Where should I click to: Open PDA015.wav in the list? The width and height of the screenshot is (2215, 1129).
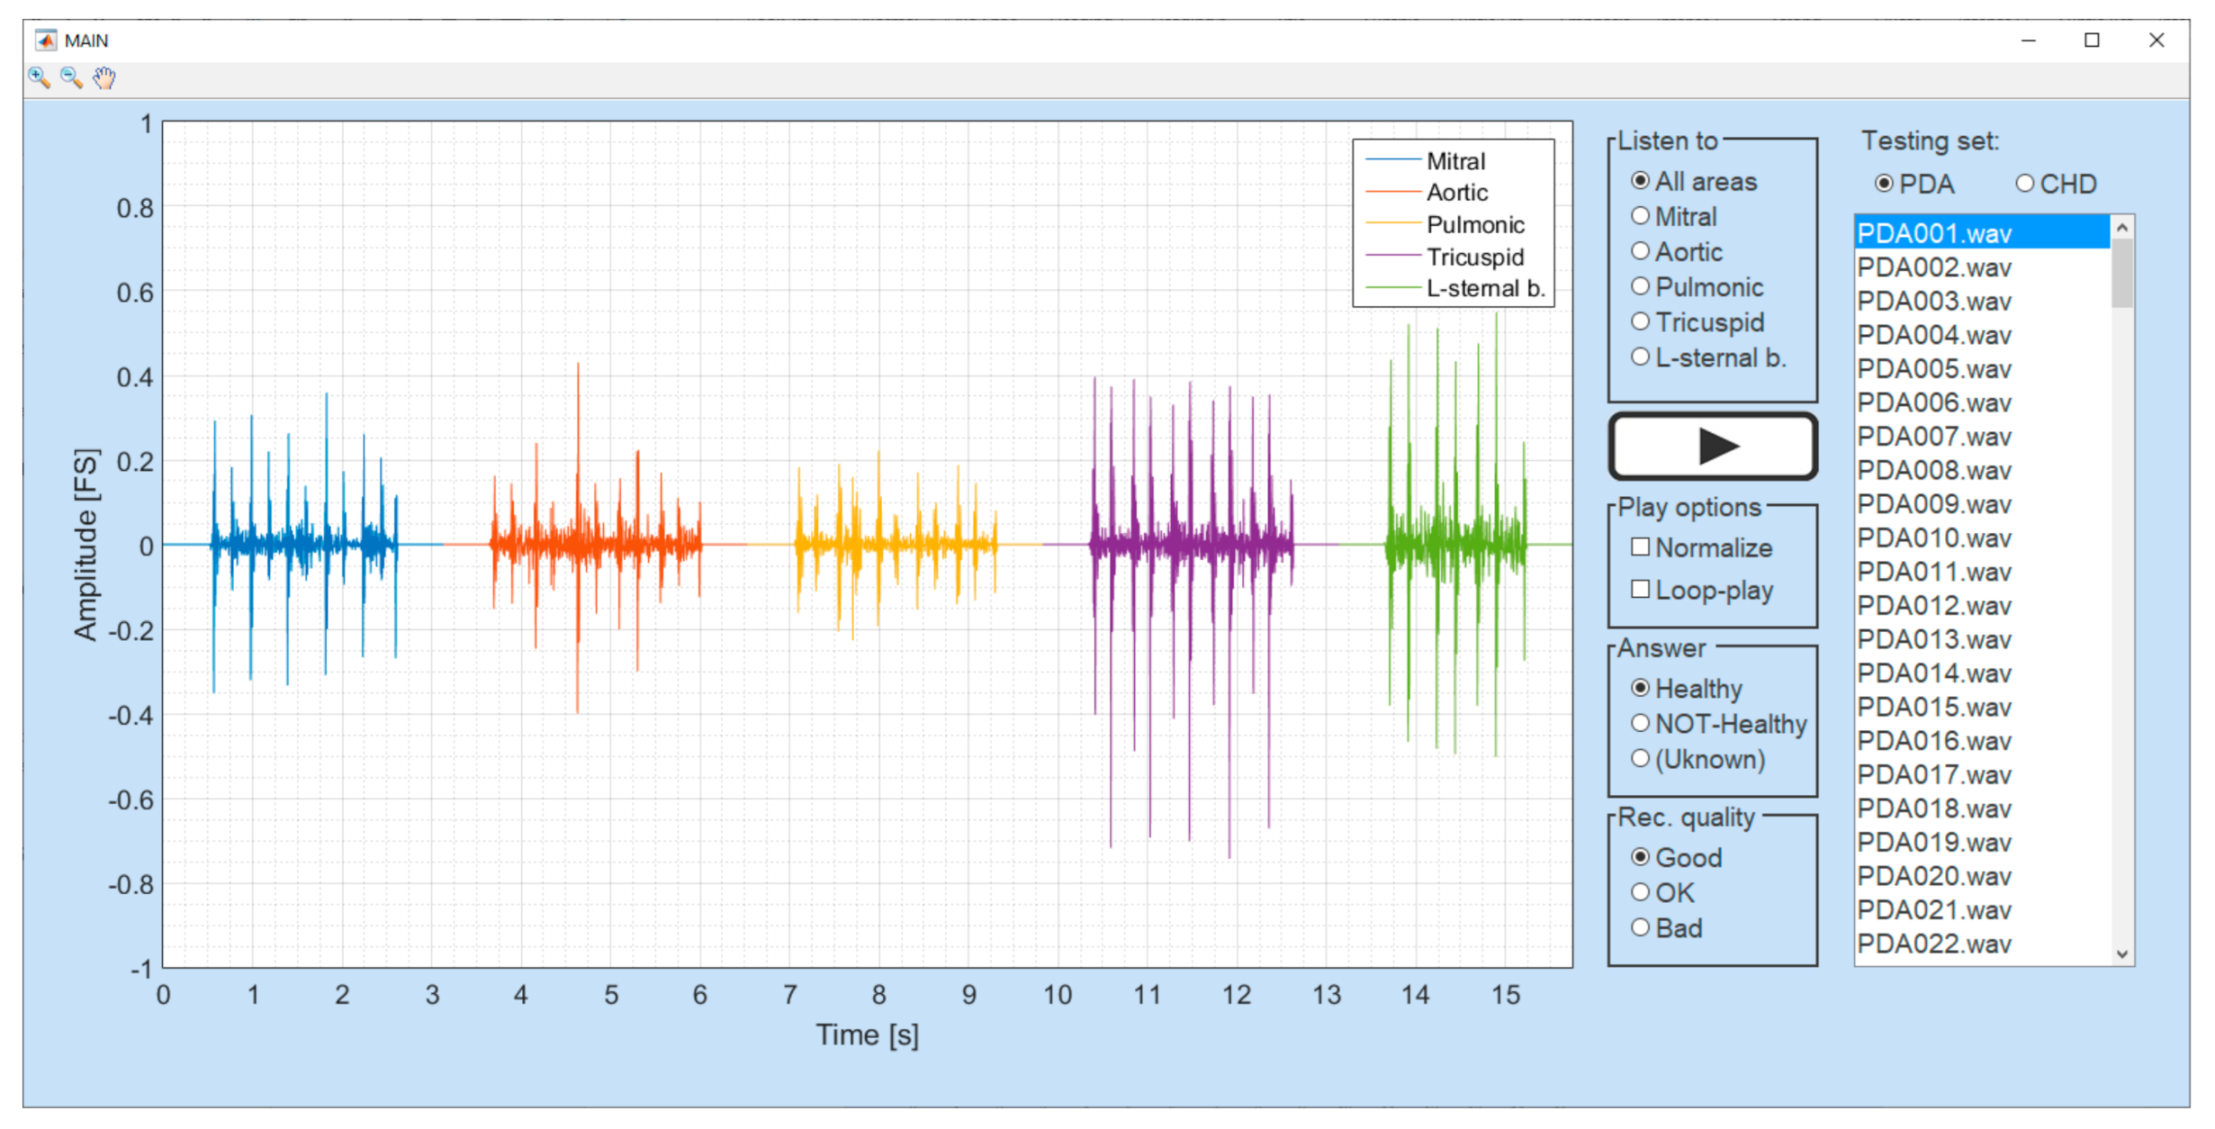pyautogui.click(x=1934, y=707)
